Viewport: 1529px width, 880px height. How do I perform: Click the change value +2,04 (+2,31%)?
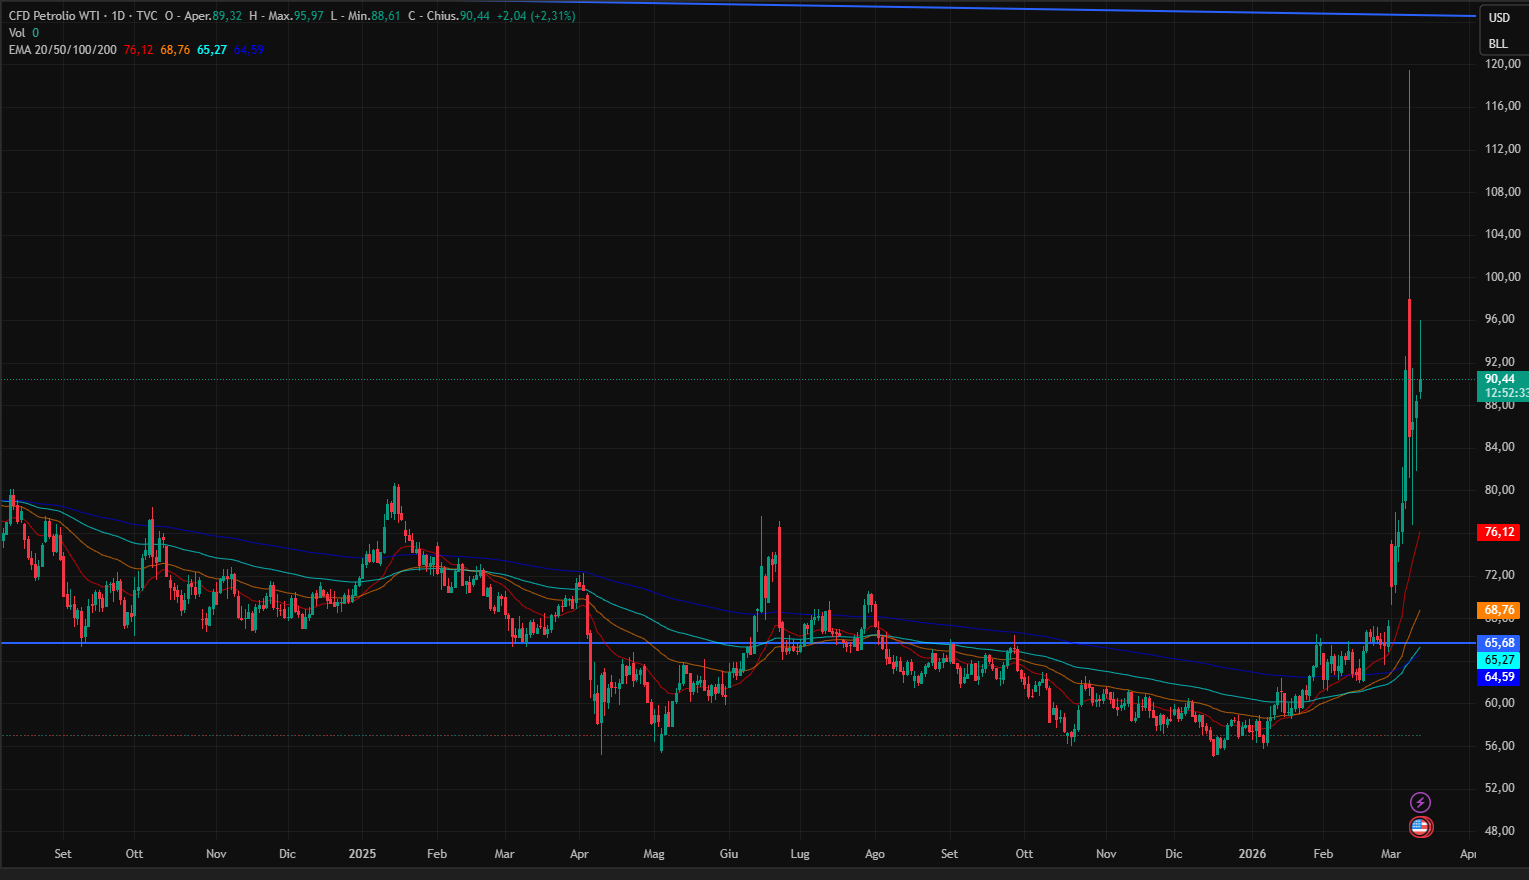click(536, 16)
